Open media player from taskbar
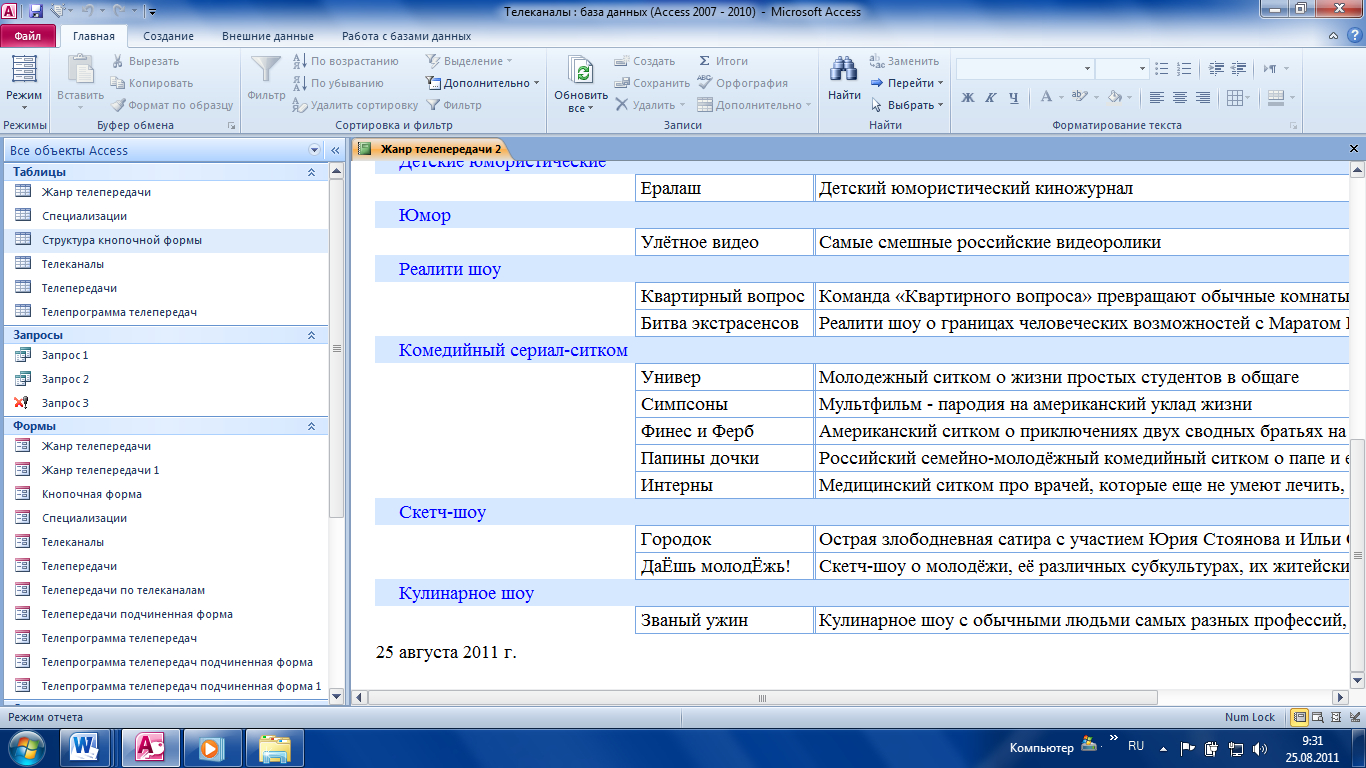 point(211,747)
